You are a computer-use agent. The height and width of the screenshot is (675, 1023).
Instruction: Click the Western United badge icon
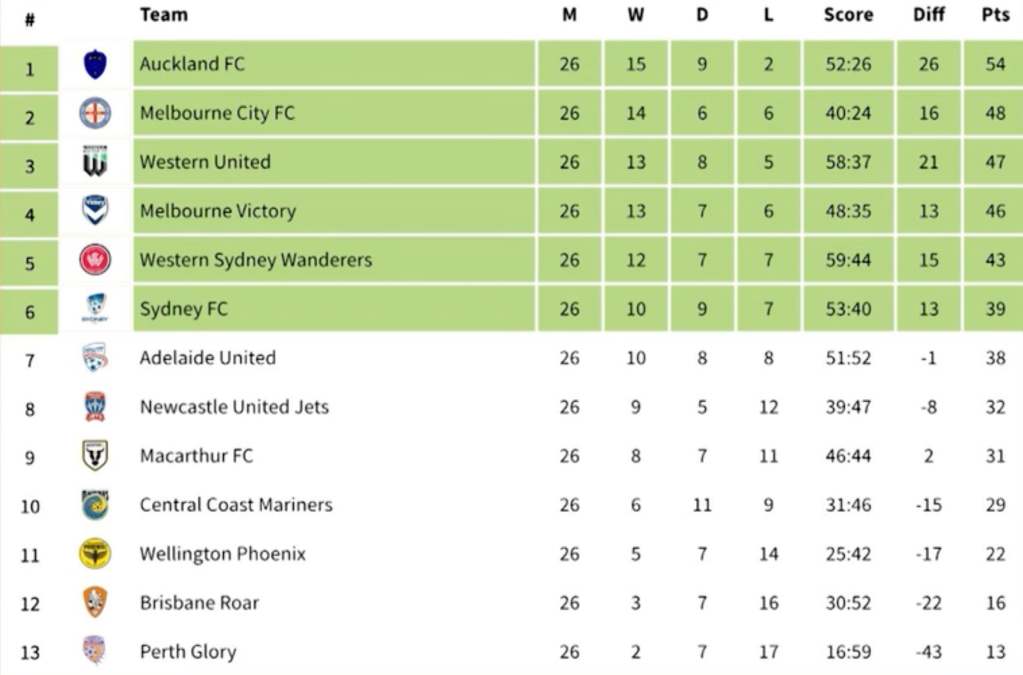[x=95, y=162]
